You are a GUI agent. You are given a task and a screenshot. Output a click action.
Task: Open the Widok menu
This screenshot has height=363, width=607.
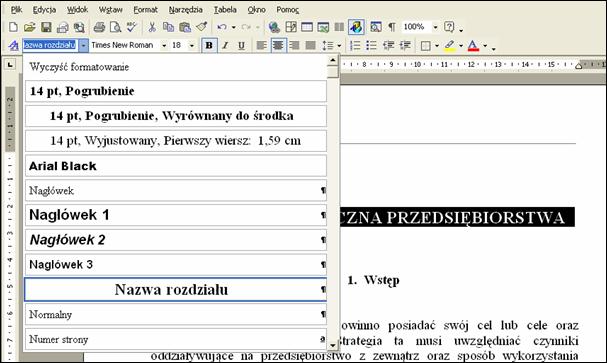(77, 10)
